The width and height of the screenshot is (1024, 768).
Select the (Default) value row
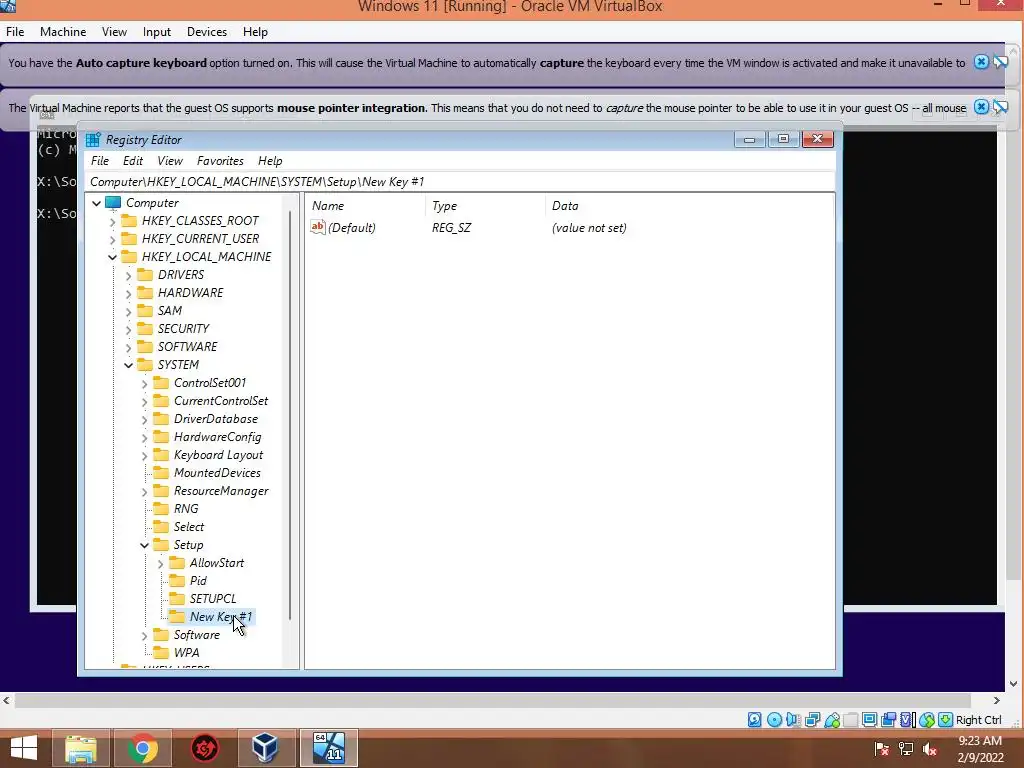click(469, 227)
